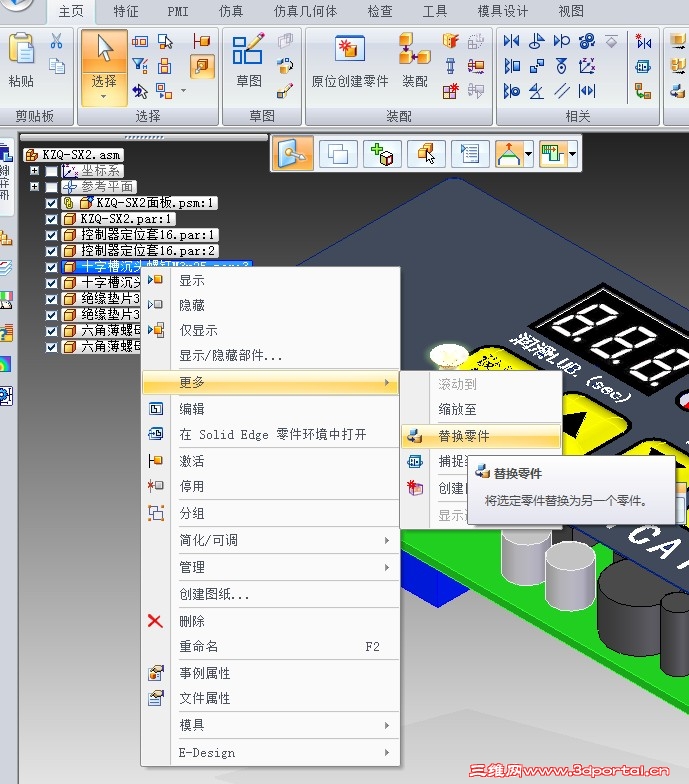689x784 pixels.
Task: Click the Assemble (装配) icon
Action: pyautogui.click(x=414, y=49)
